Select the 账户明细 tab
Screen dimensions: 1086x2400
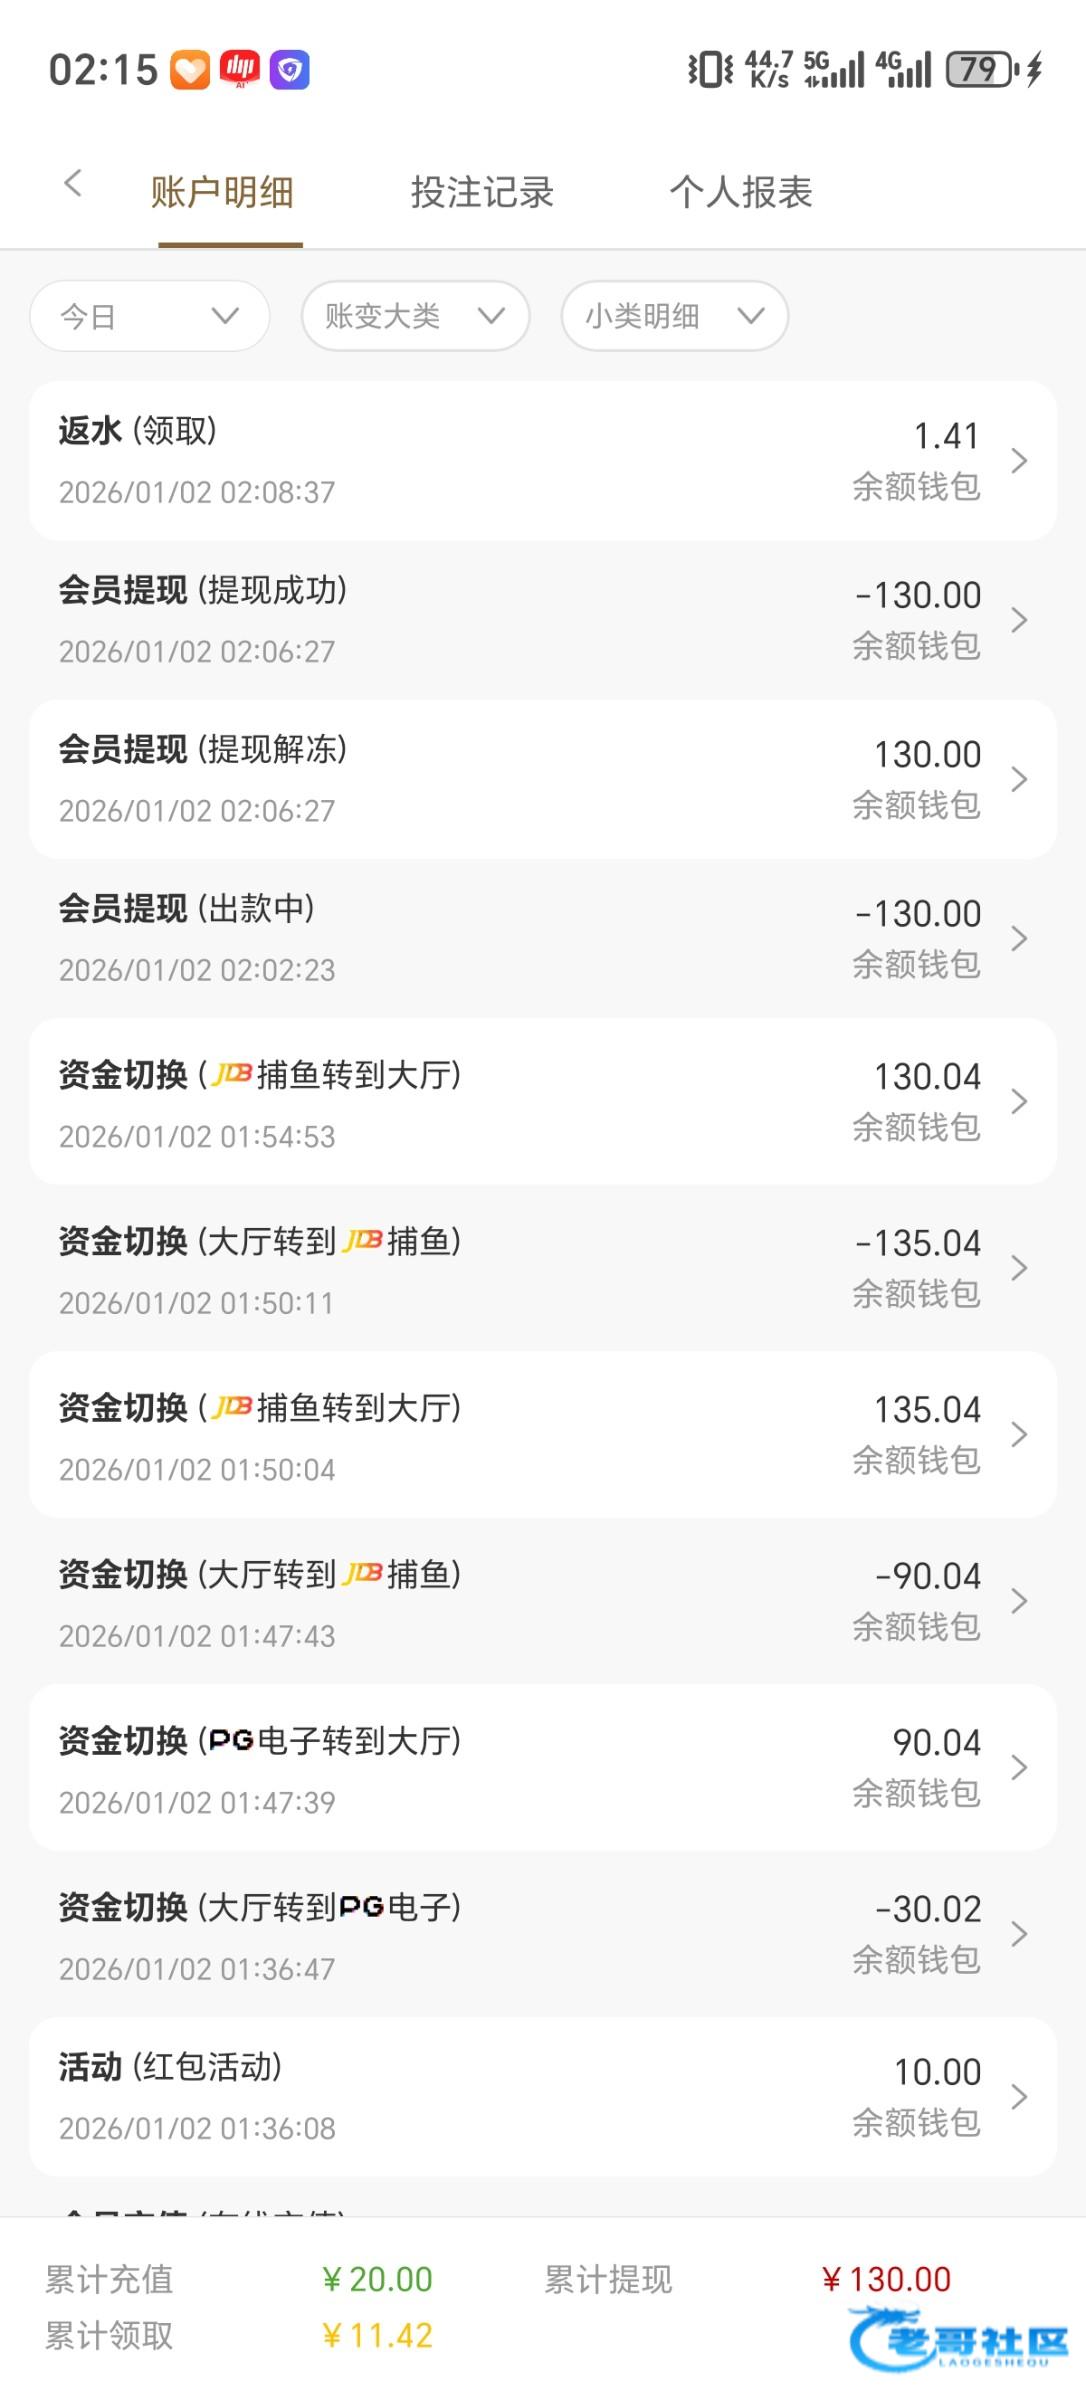click(222, 192)
